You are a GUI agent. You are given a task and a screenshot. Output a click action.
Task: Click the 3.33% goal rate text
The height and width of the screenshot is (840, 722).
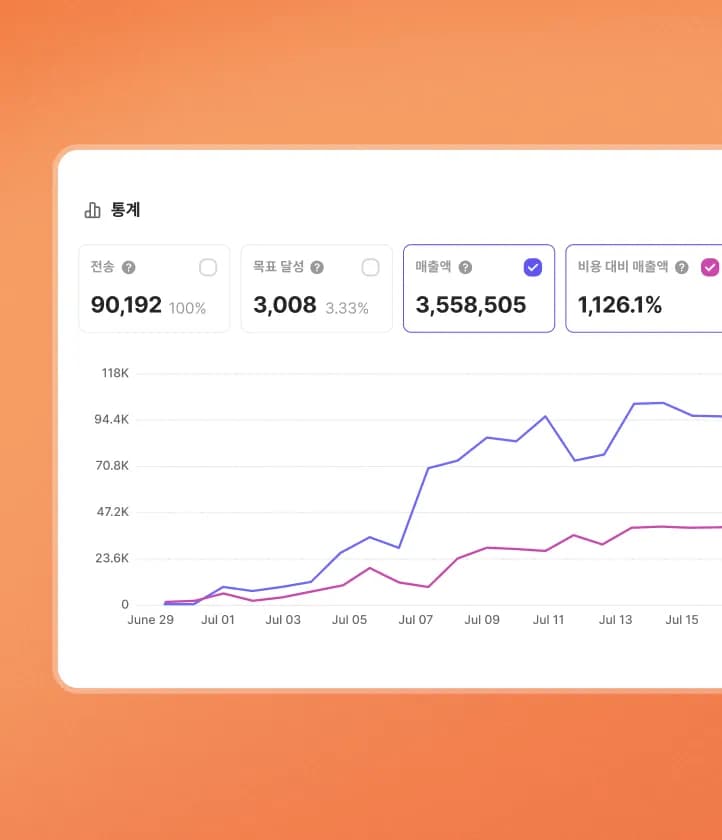point(347,308)
